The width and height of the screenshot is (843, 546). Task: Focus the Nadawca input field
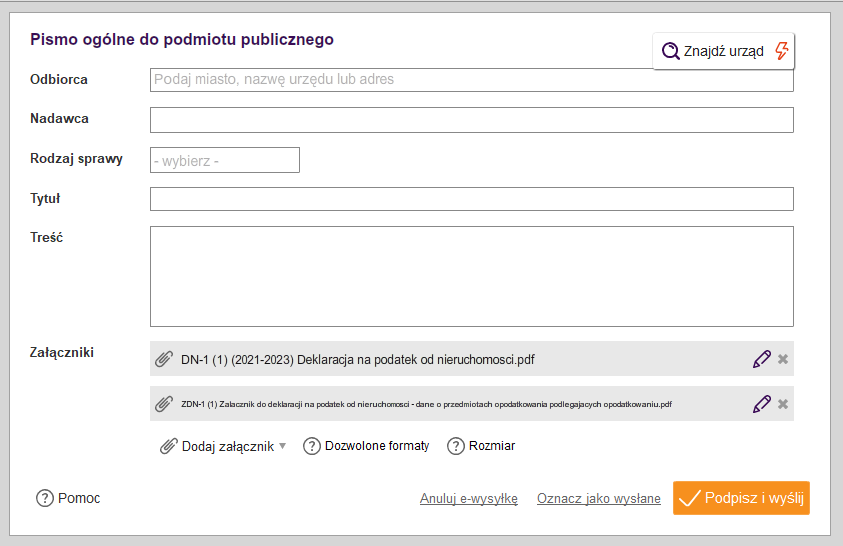(471, 120)
